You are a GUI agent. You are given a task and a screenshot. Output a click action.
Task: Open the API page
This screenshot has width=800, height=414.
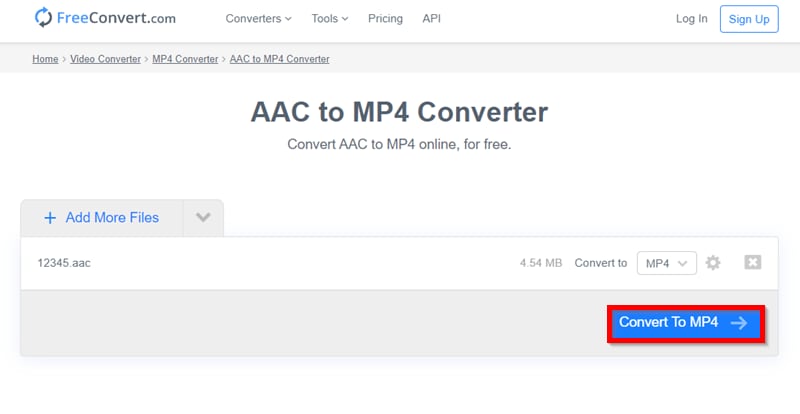click(432, 19)
